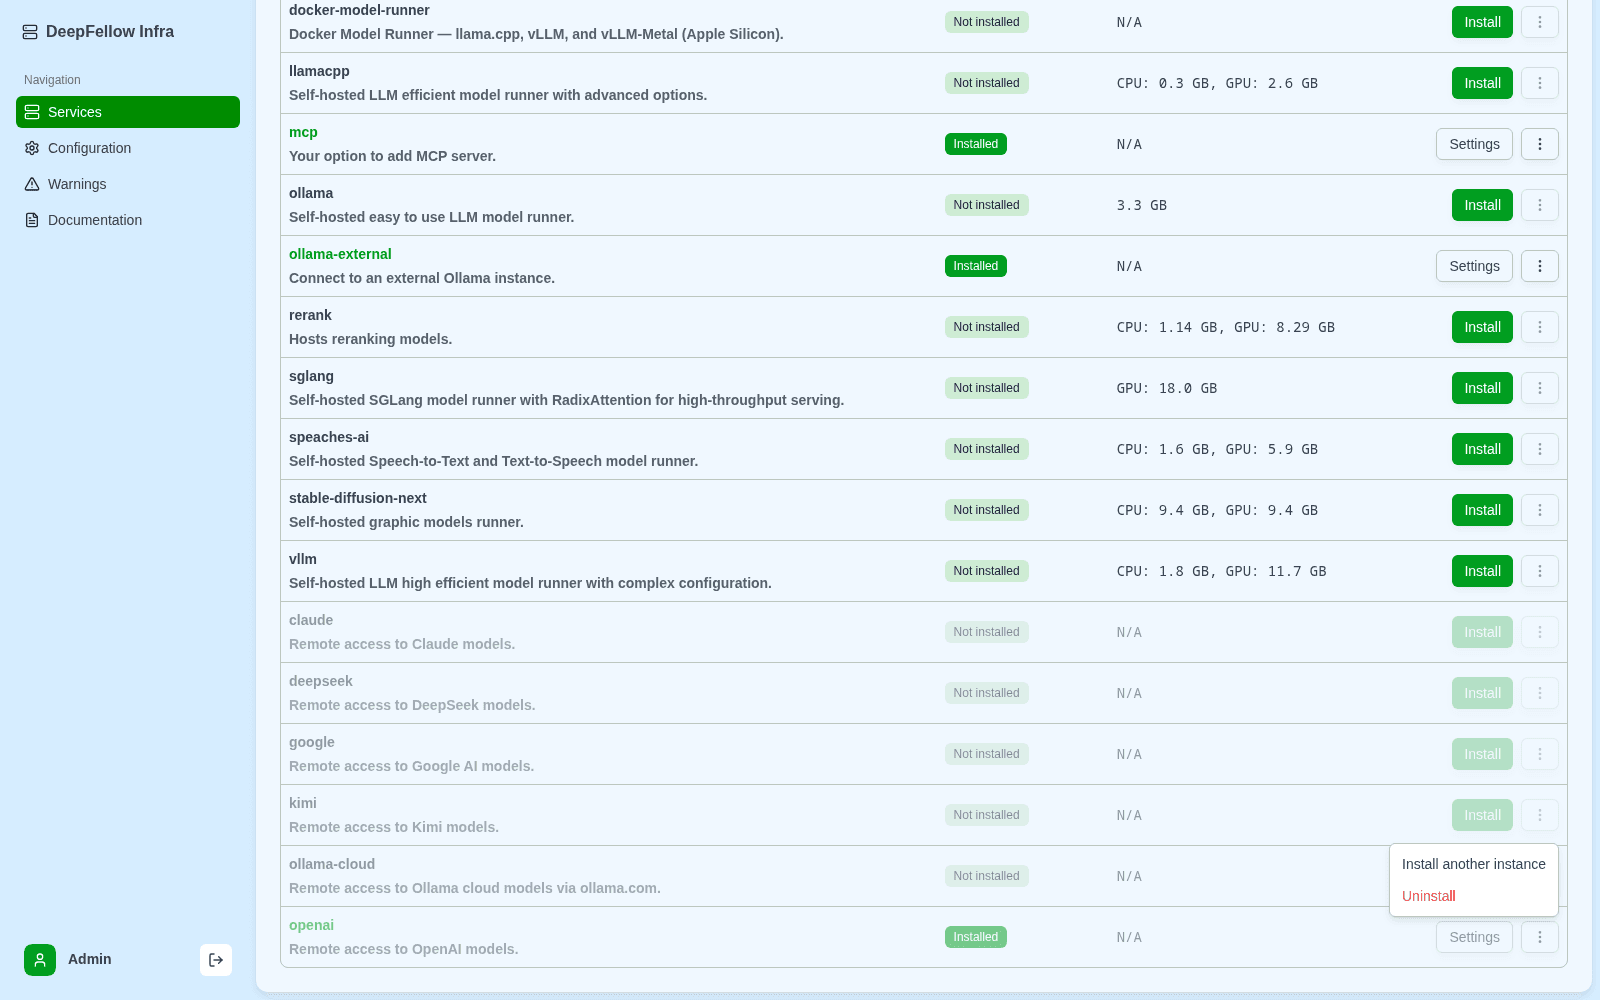The height and width of the screenshot is (1000, 1600).
Task: Open the more-options menu for docker-model-runner
Action: [x=1540, y=22]
